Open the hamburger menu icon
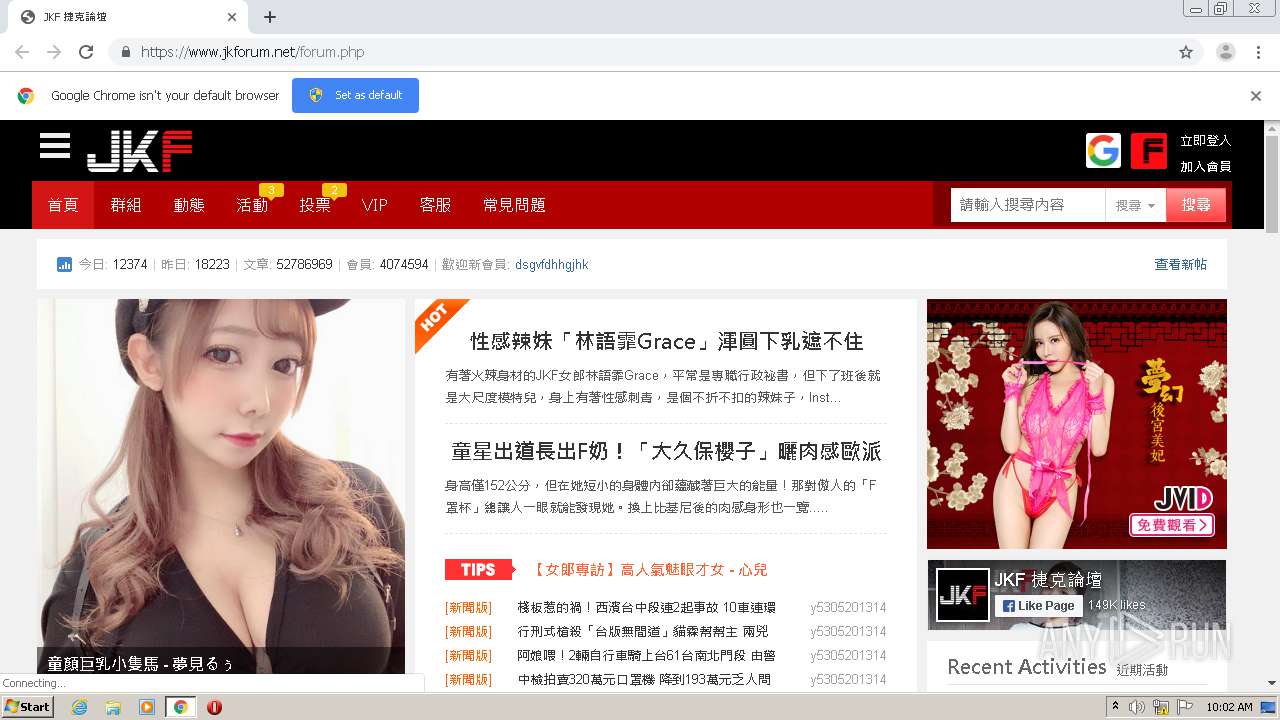Screen dimensions: 1280x720 click(55, 146)
